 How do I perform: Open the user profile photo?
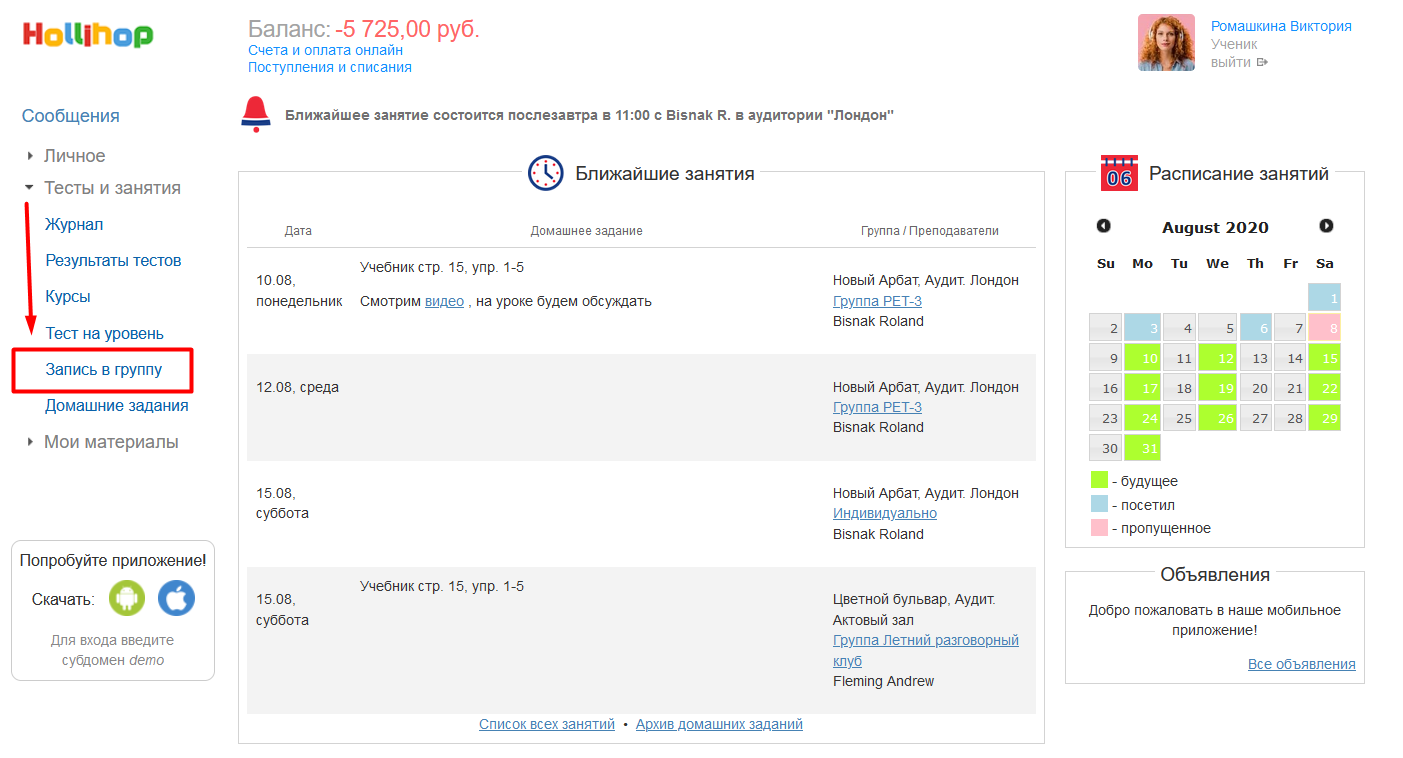click(x=1166, y=42)
